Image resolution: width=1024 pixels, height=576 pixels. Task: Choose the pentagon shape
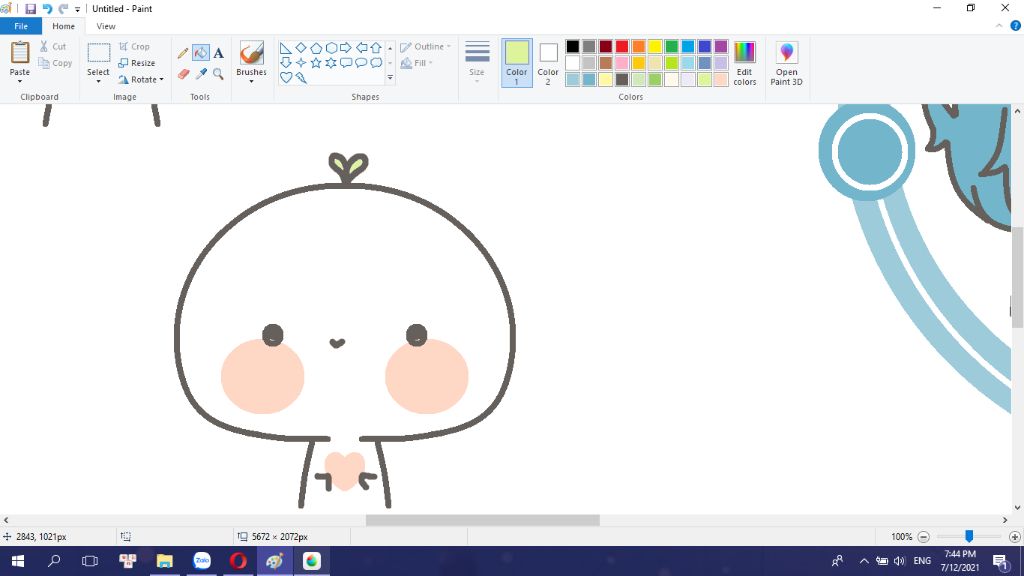pyautogui.click(x=316, y=48)
